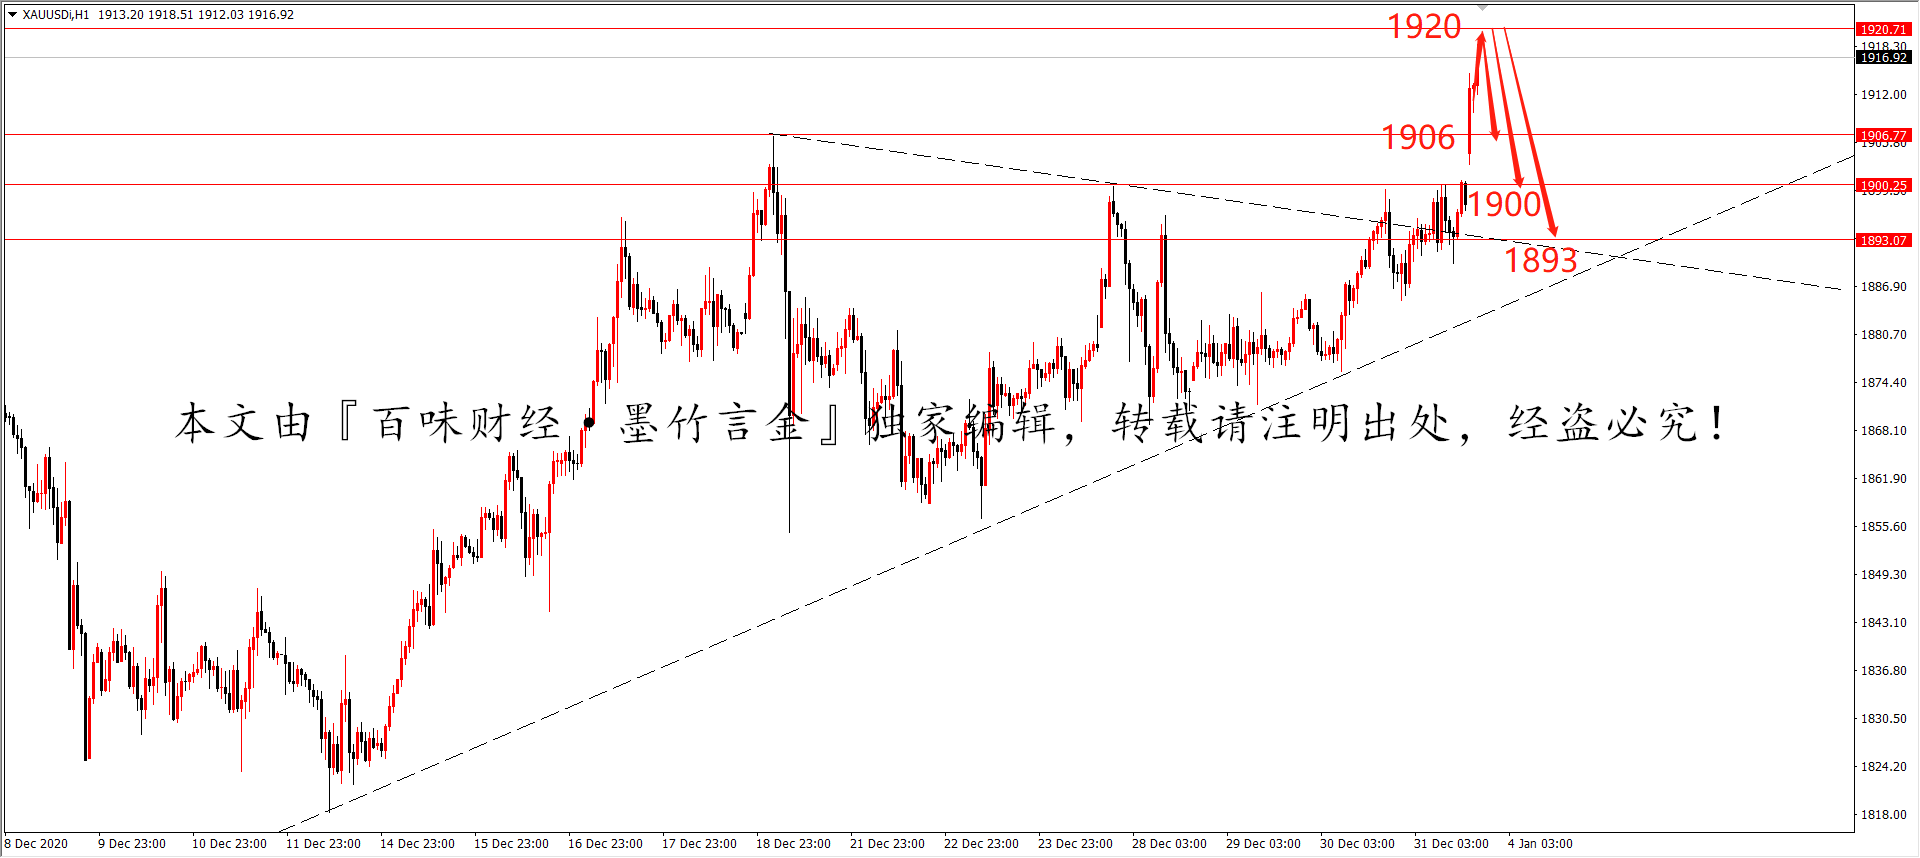Click the 16 Dec 23:00 time label

(x=605, y=844)
